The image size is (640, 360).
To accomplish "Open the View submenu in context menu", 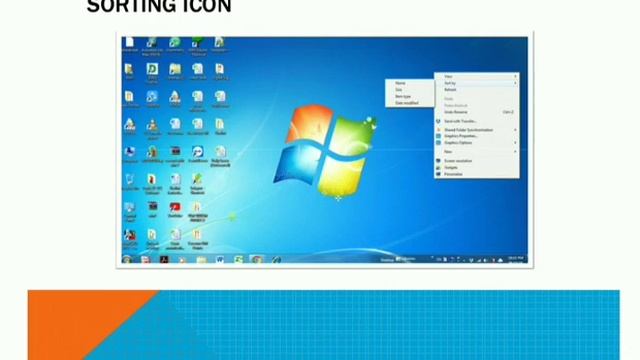I will click(477, 76).
